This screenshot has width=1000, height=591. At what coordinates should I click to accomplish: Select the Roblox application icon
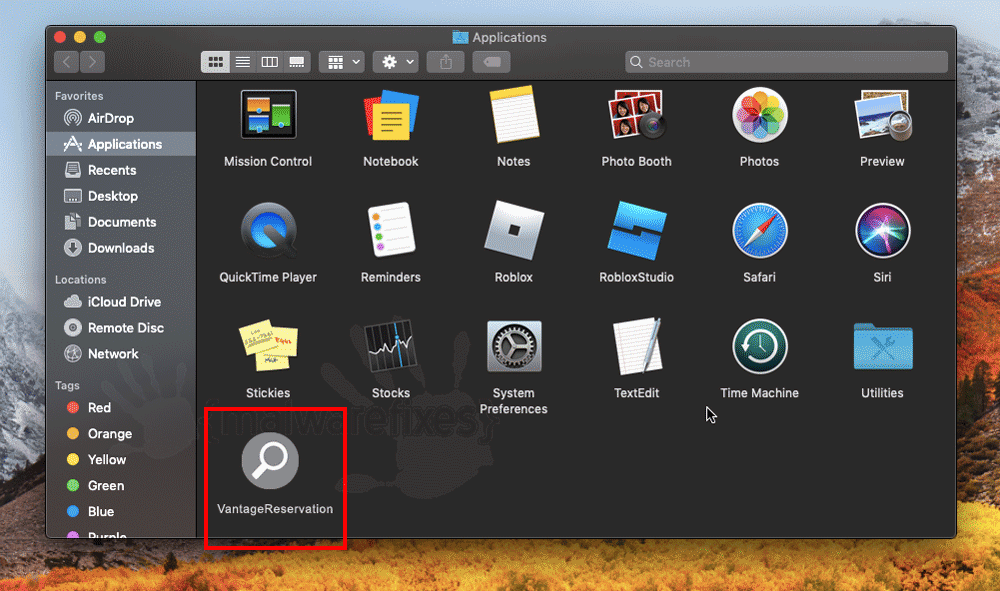pyautogui.click(x=514, y=230)
